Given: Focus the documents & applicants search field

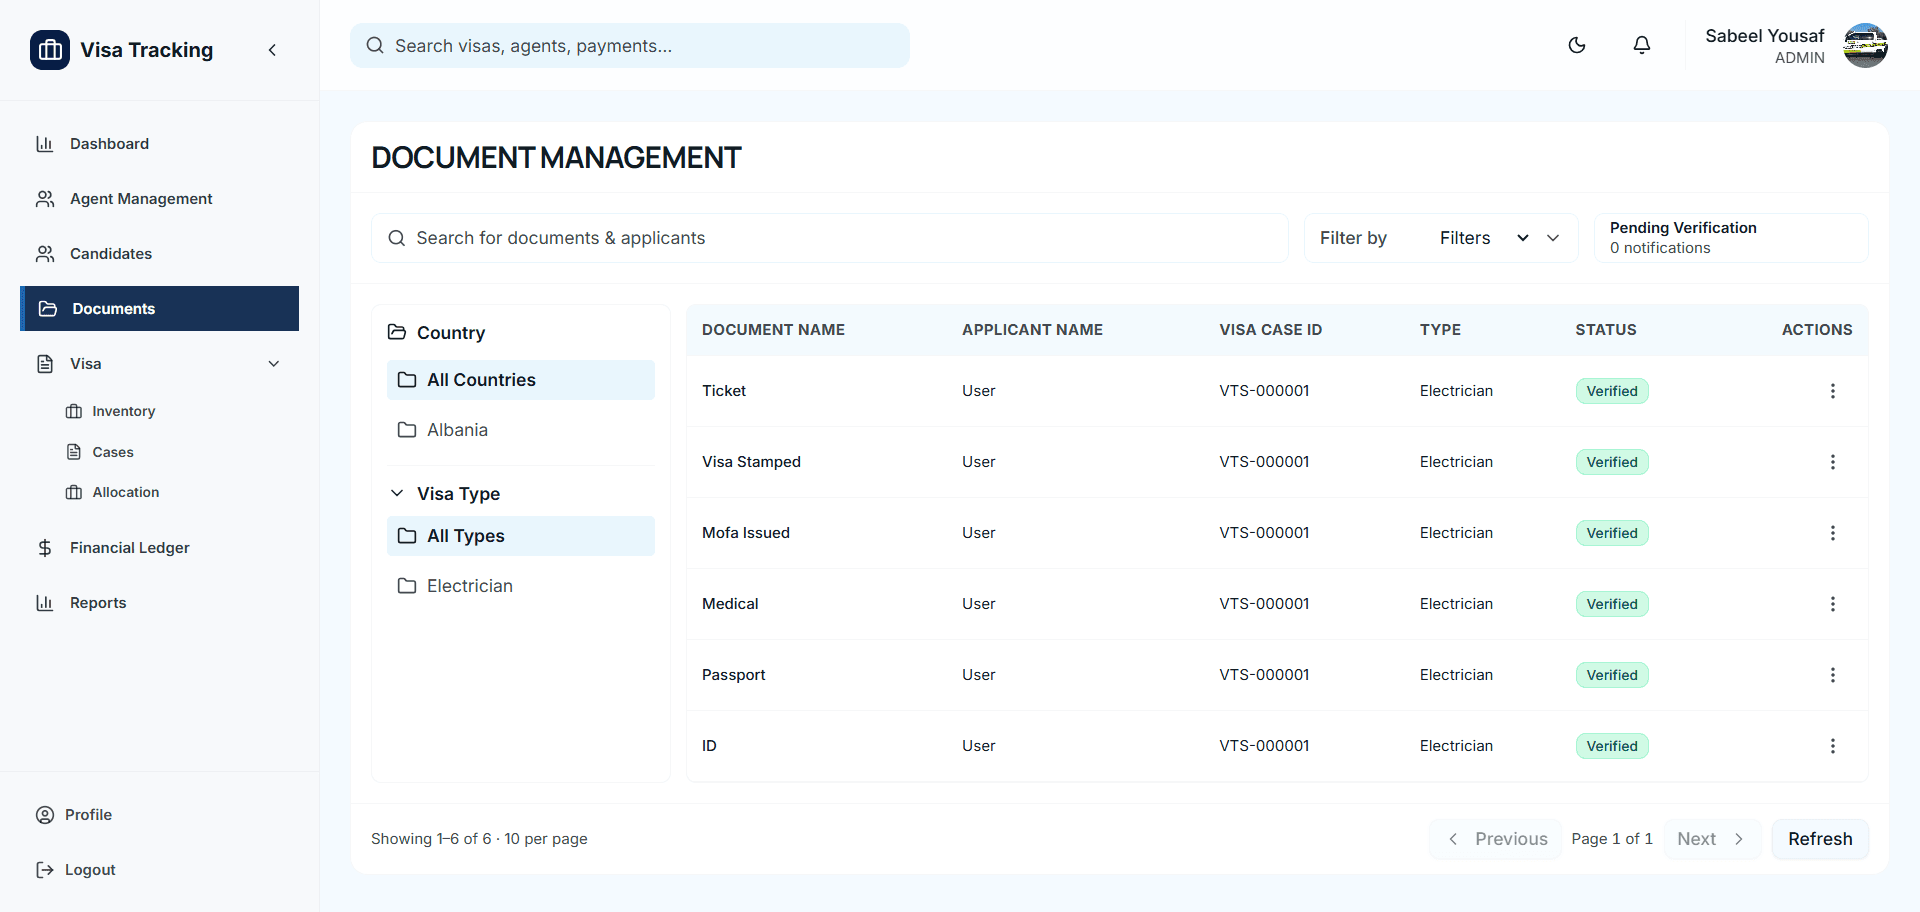Looking at the screenshot, I should [x=830, y=238].
